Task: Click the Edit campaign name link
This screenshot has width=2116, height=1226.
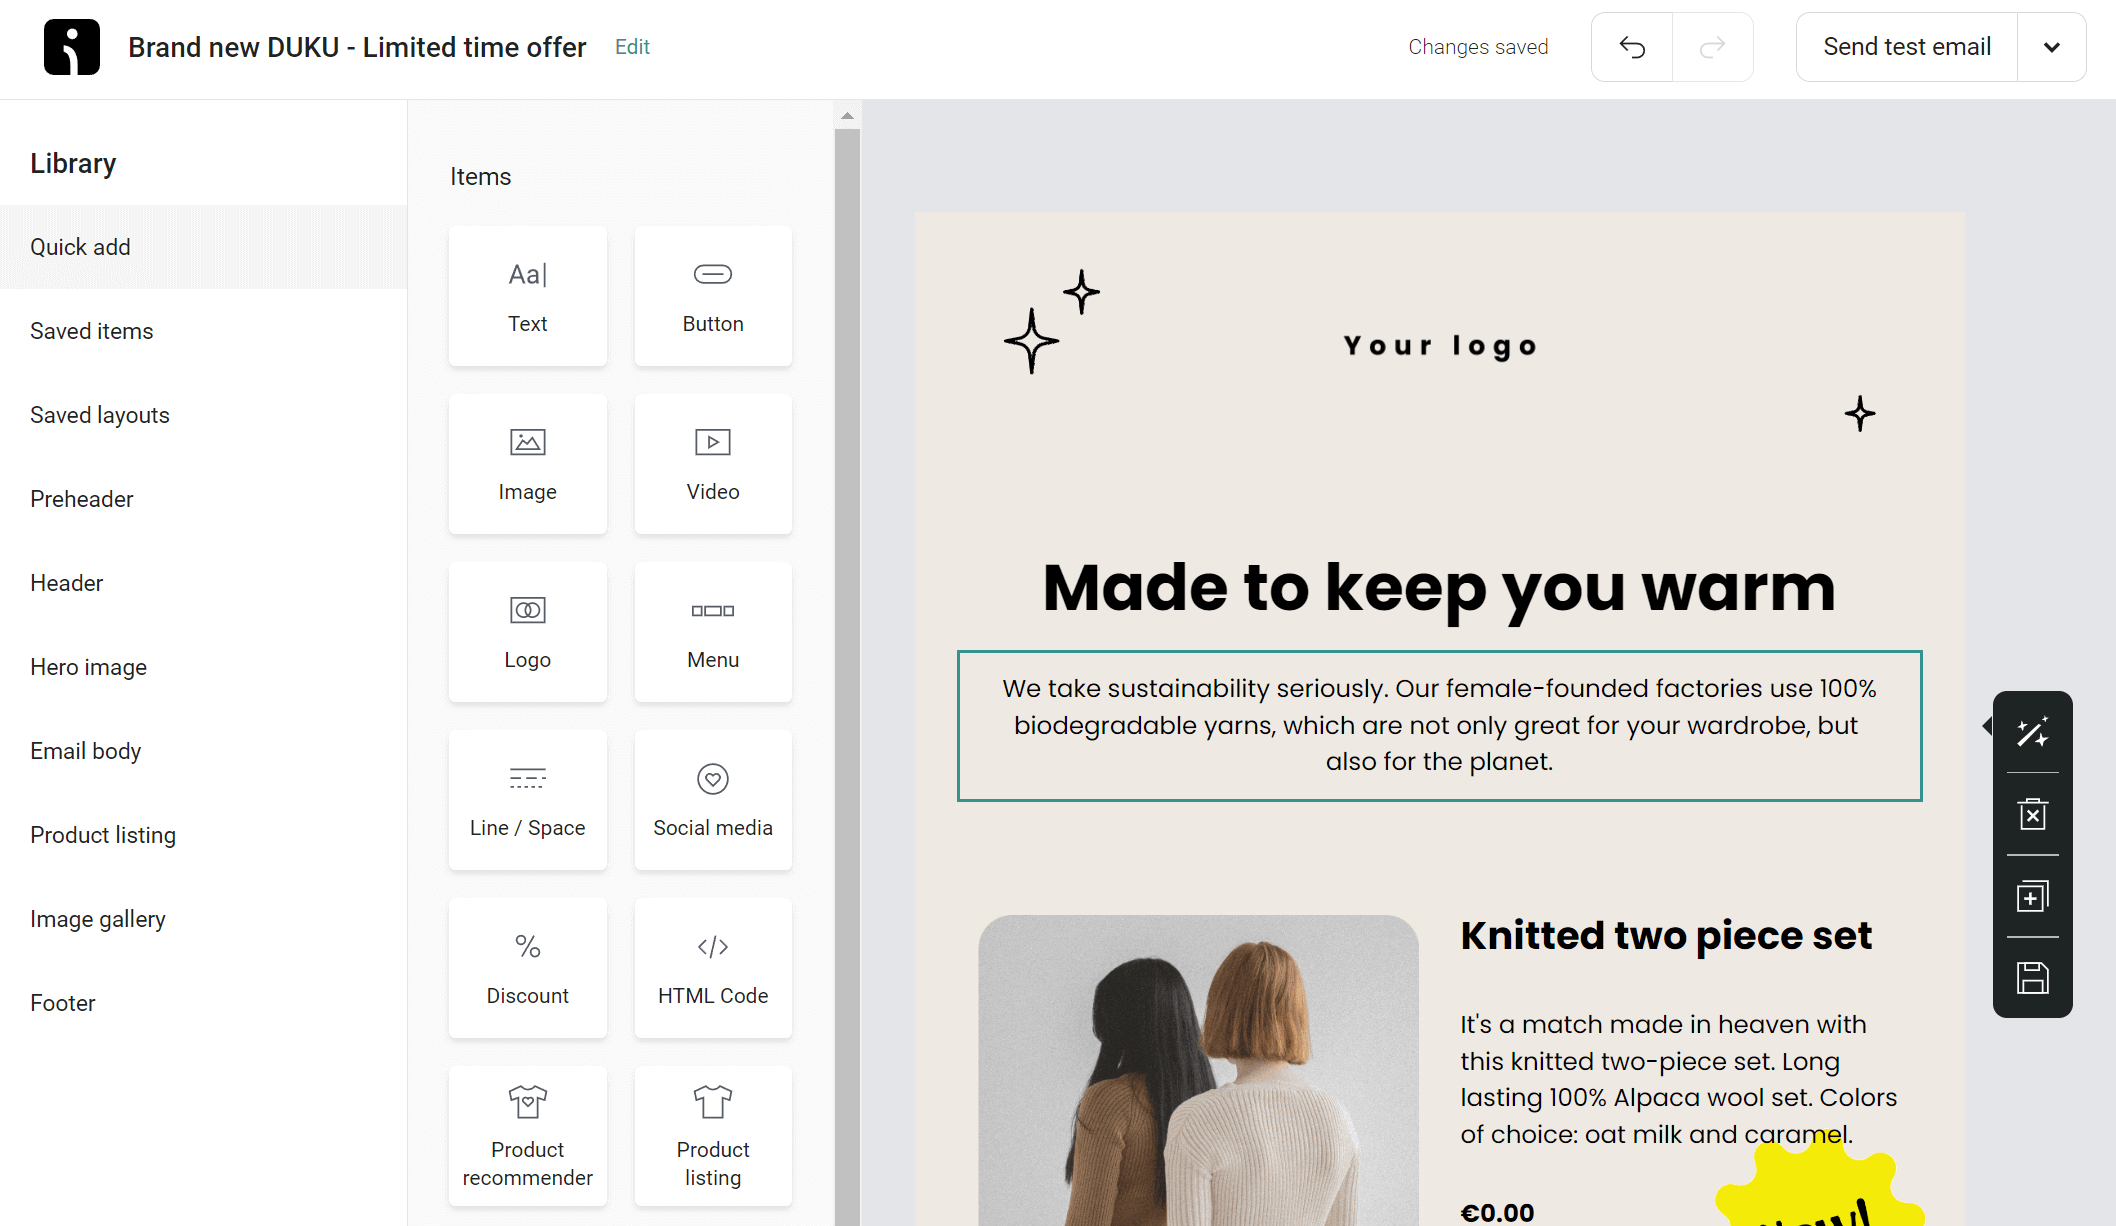Action: click(x=632, y=48)
